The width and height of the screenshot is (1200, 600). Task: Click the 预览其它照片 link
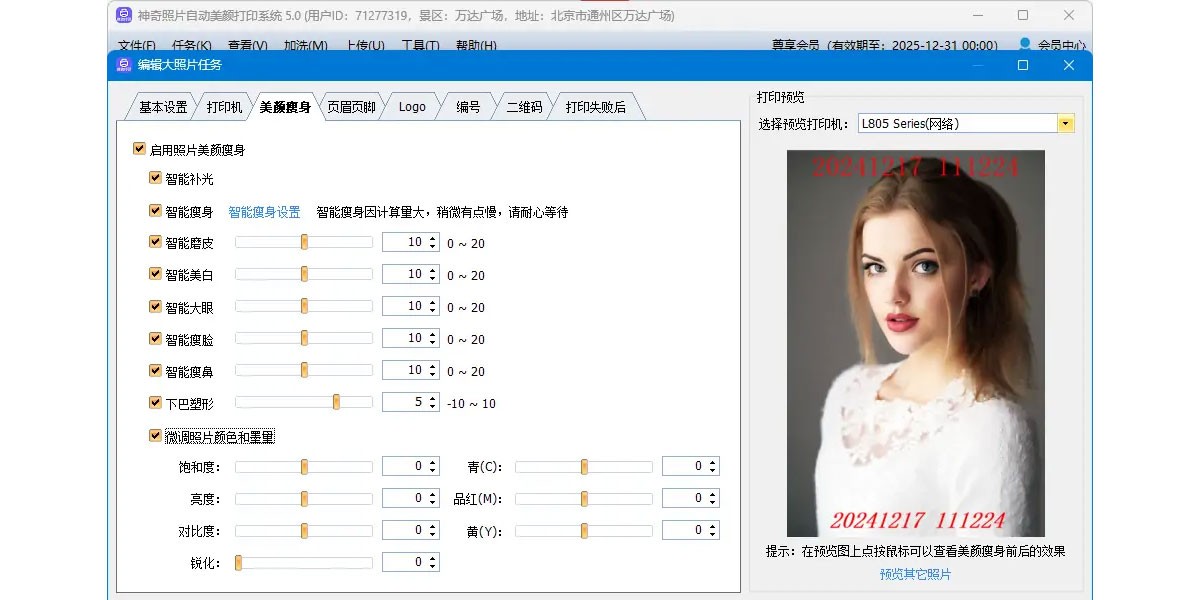tap(915, 574)
